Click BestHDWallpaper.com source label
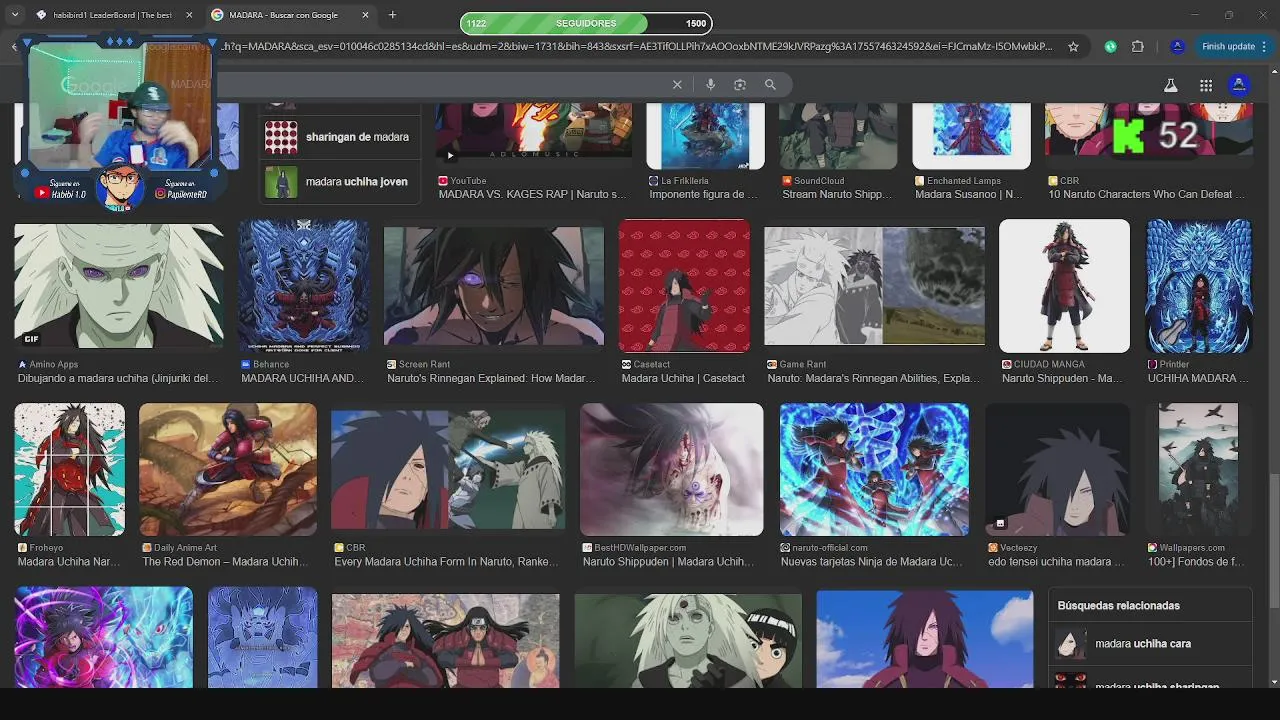Viewport: 1280px width, 720px height. click(640, 548)
